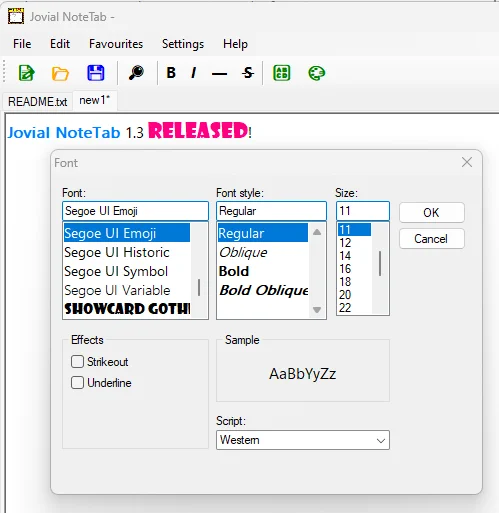Click the blue Jovial NoteTab heading text
The width and height of the screenshot is (499, 513).
click(x=64, y=132)
